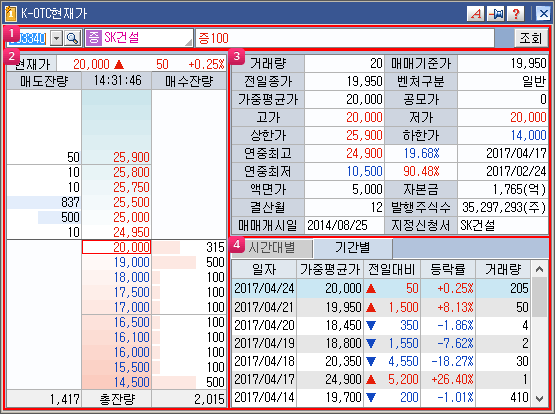Click the 발행주식수 value 35,297,293(주)
Viewport: 555px width, 414px height.
(x=504, y=208)
